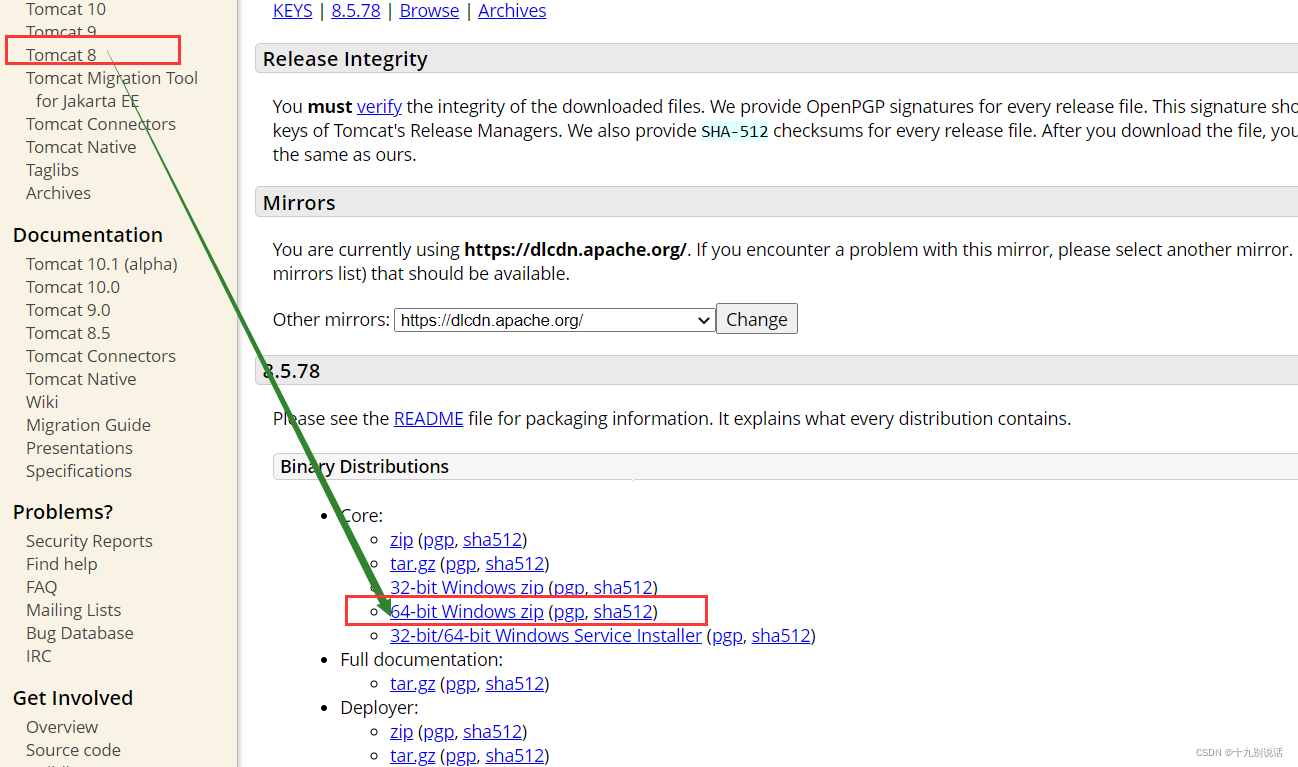Screen dimensions: 1298x767
Task: Open Tomcat 10.1 (alpha) documentation
Action: click(x=102, y=264)
